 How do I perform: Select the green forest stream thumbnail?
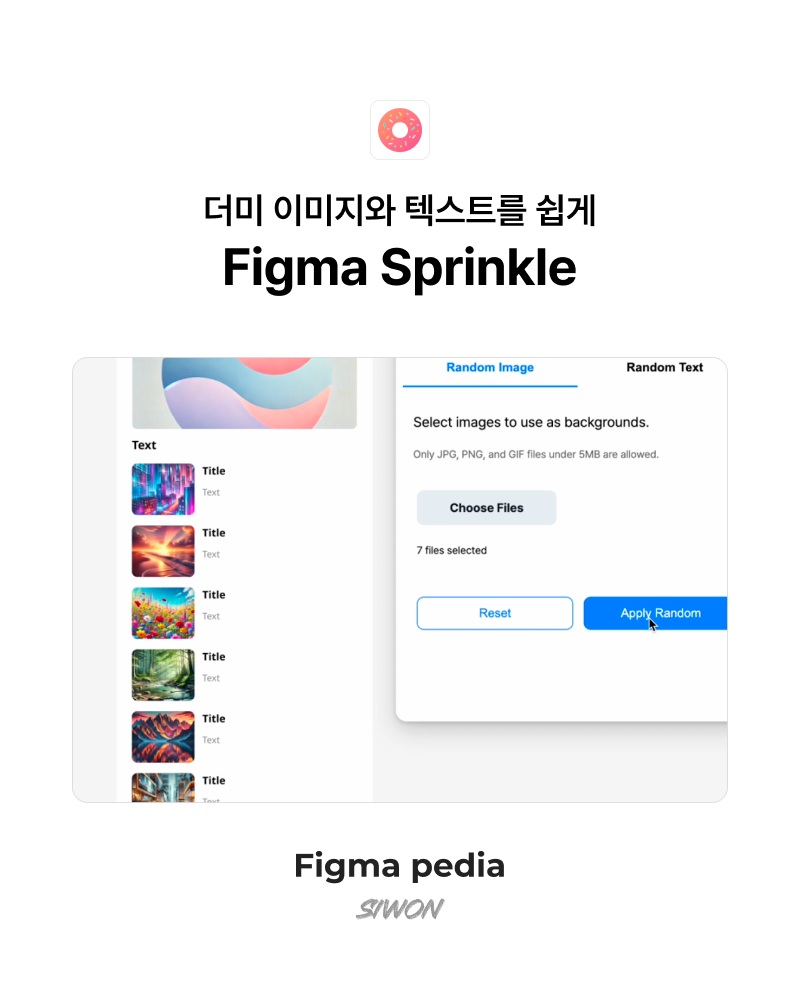(x=163, y=675)
